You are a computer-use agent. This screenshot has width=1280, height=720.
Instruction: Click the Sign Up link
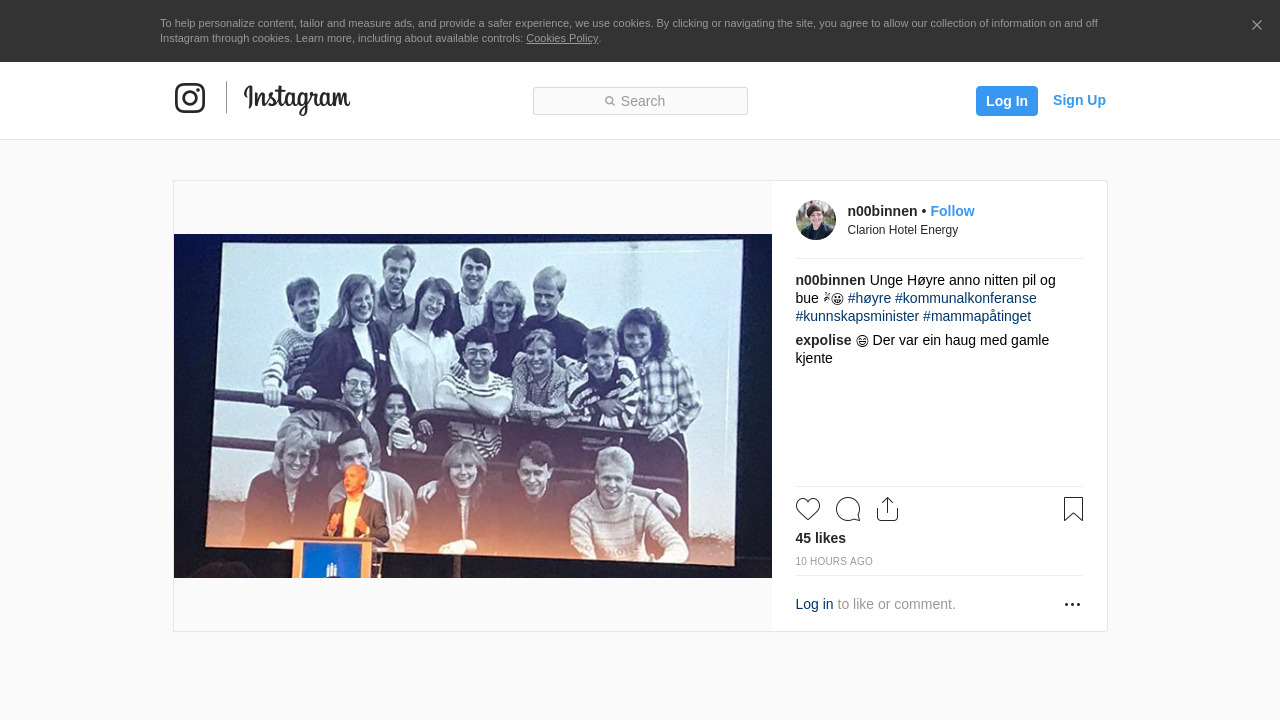[x=1079, y=100]
